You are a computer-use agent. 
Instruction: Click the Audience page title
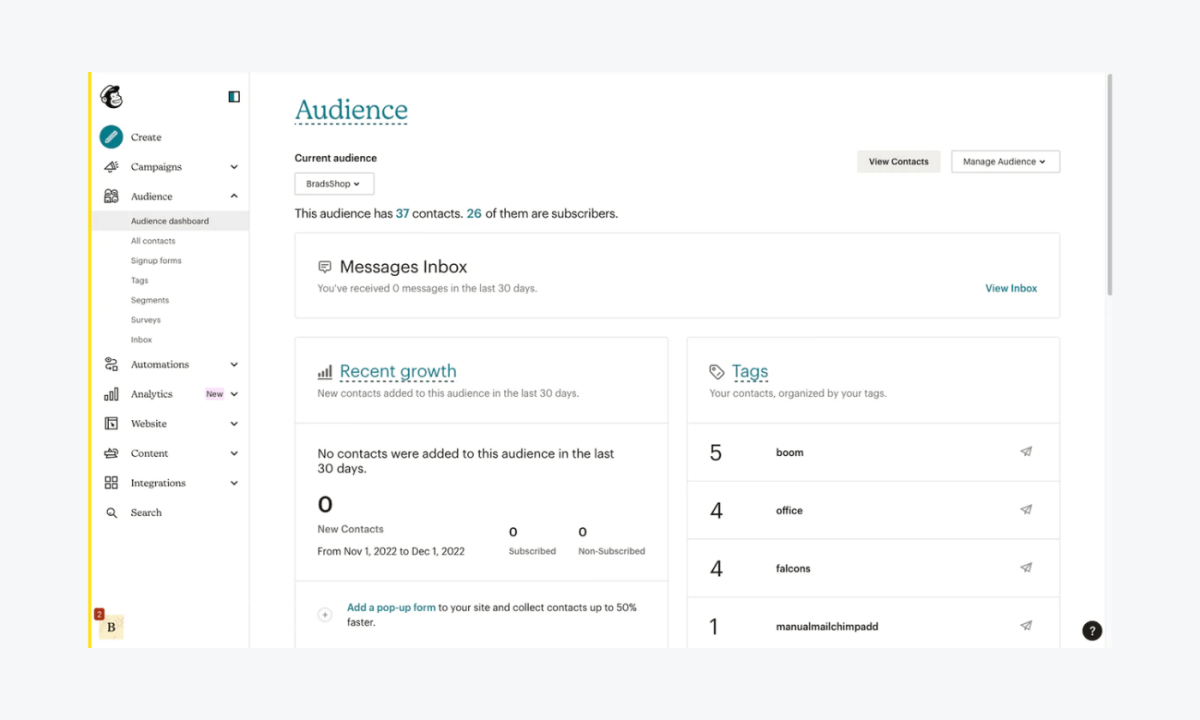[x=351, y=110]
